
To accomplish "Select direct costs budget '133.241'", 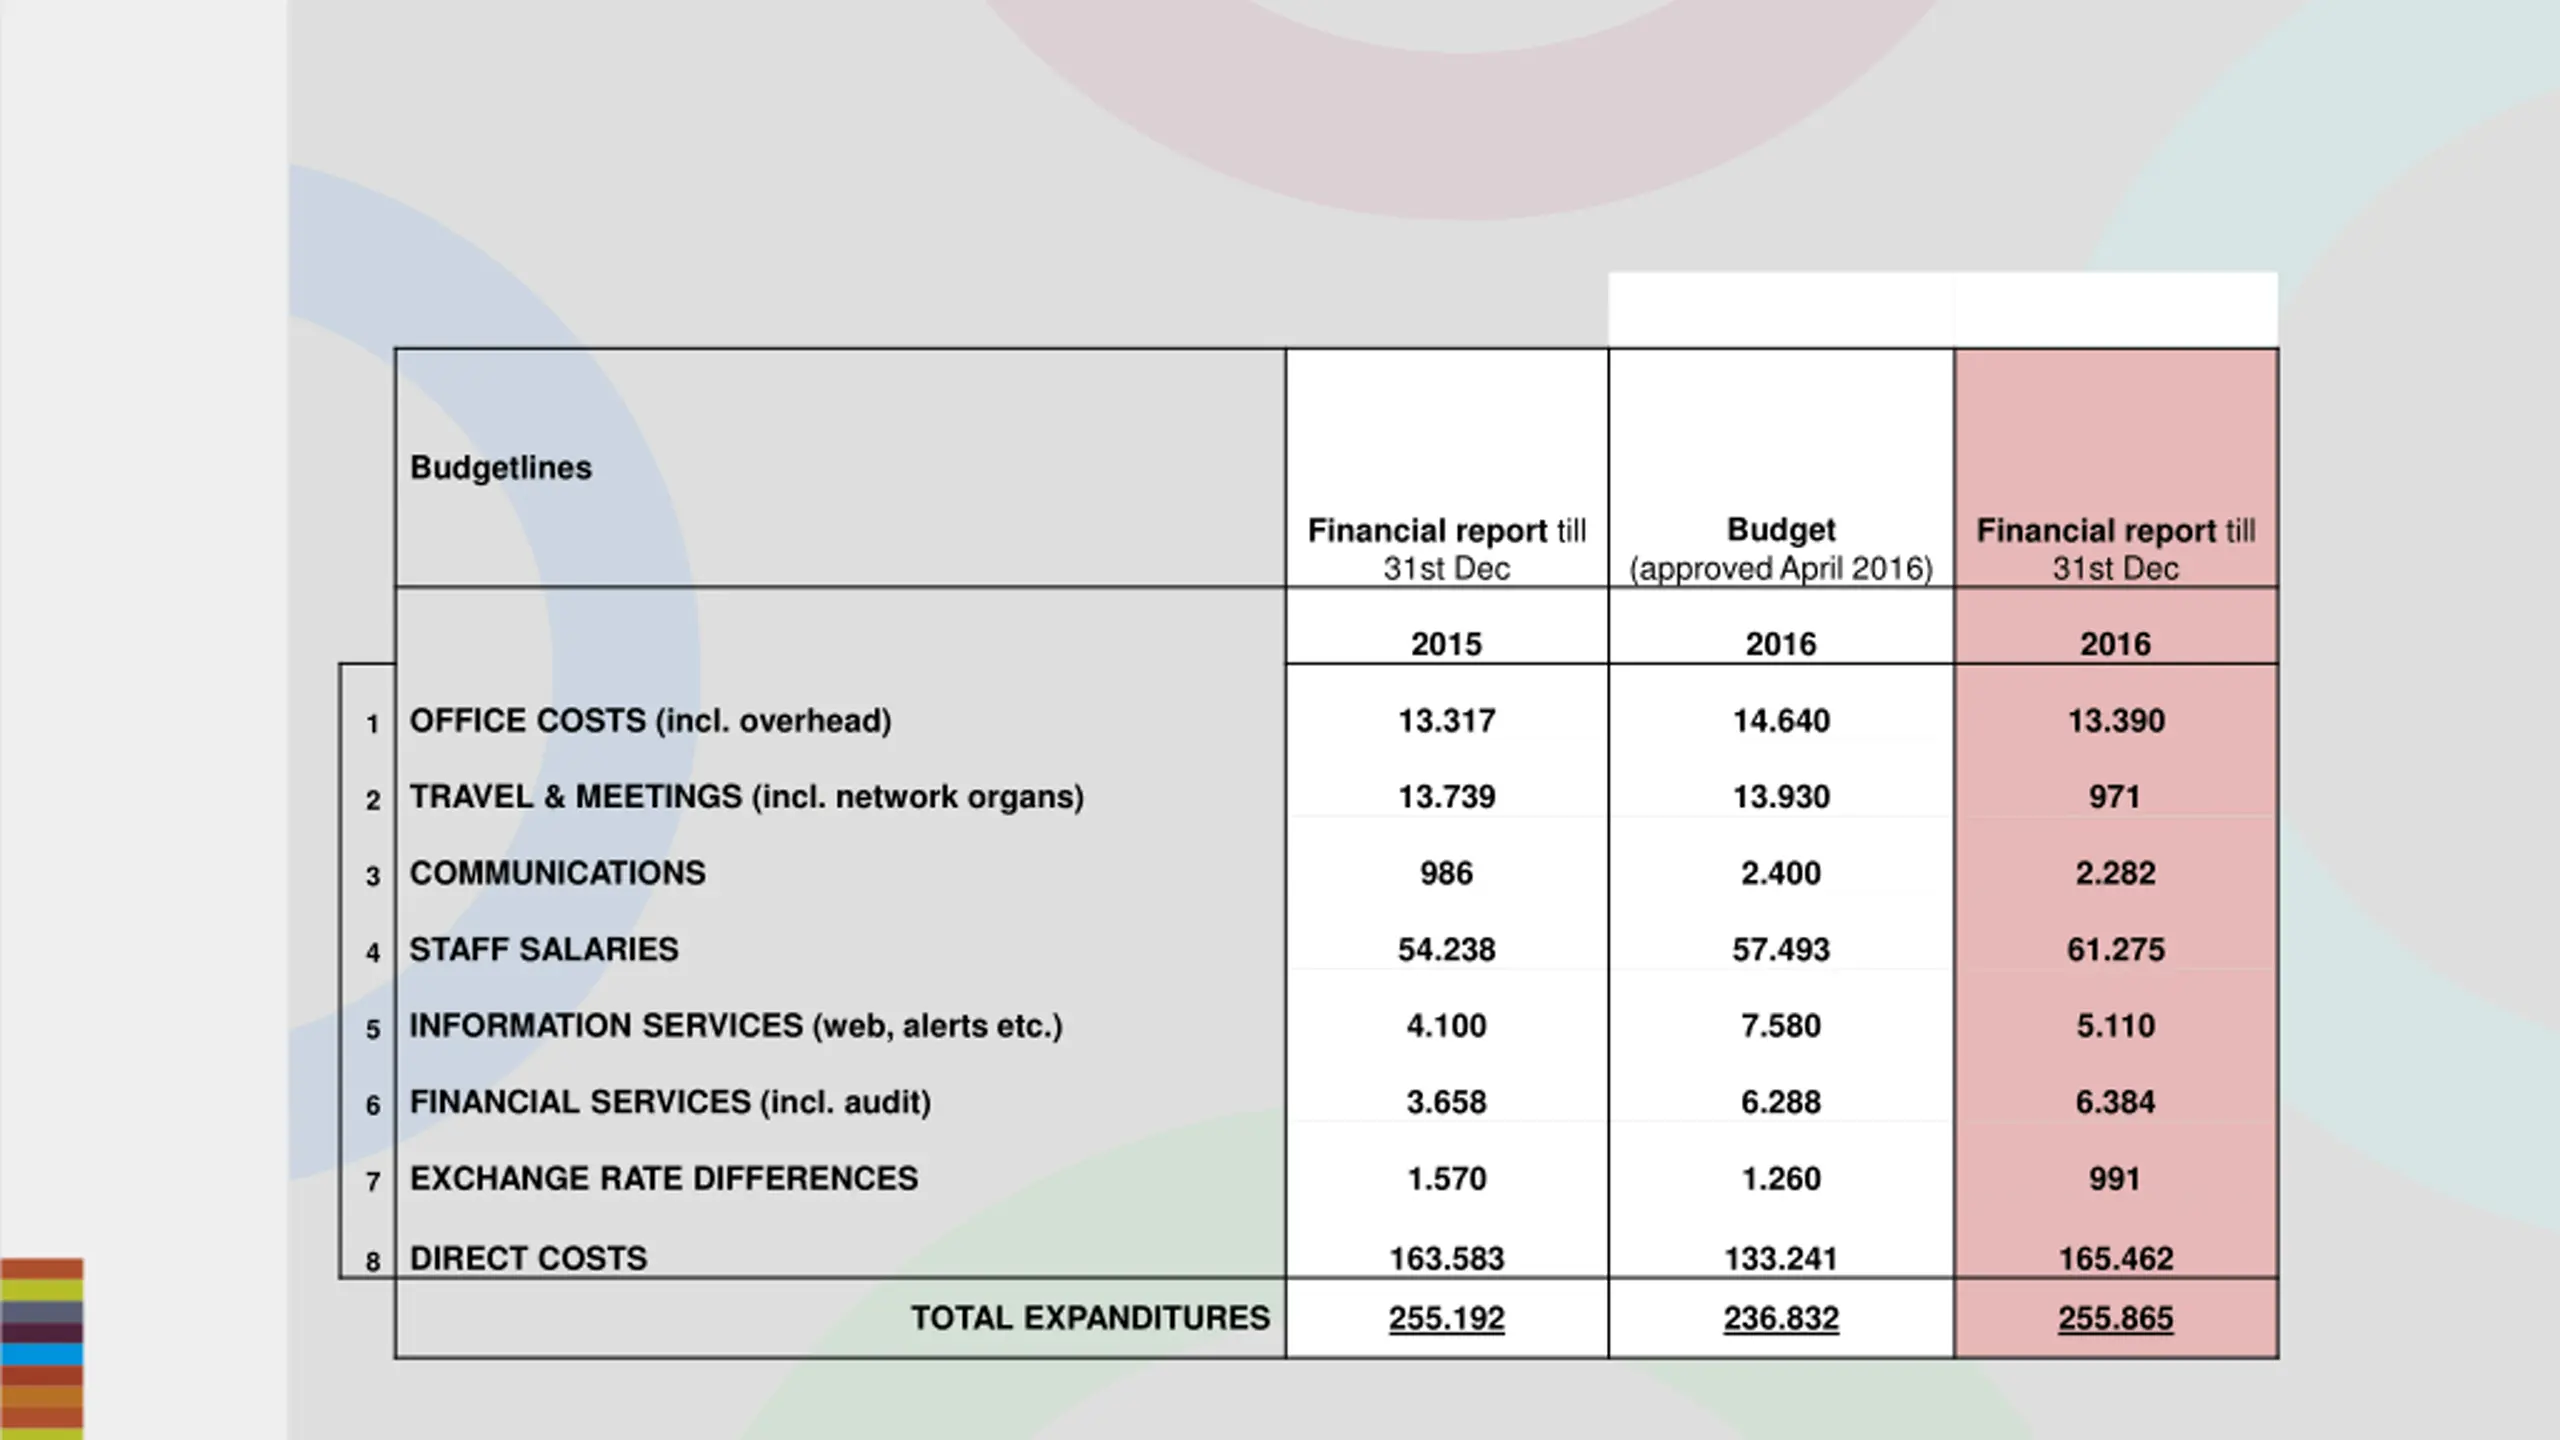I will click(x=1781, y=1258).
